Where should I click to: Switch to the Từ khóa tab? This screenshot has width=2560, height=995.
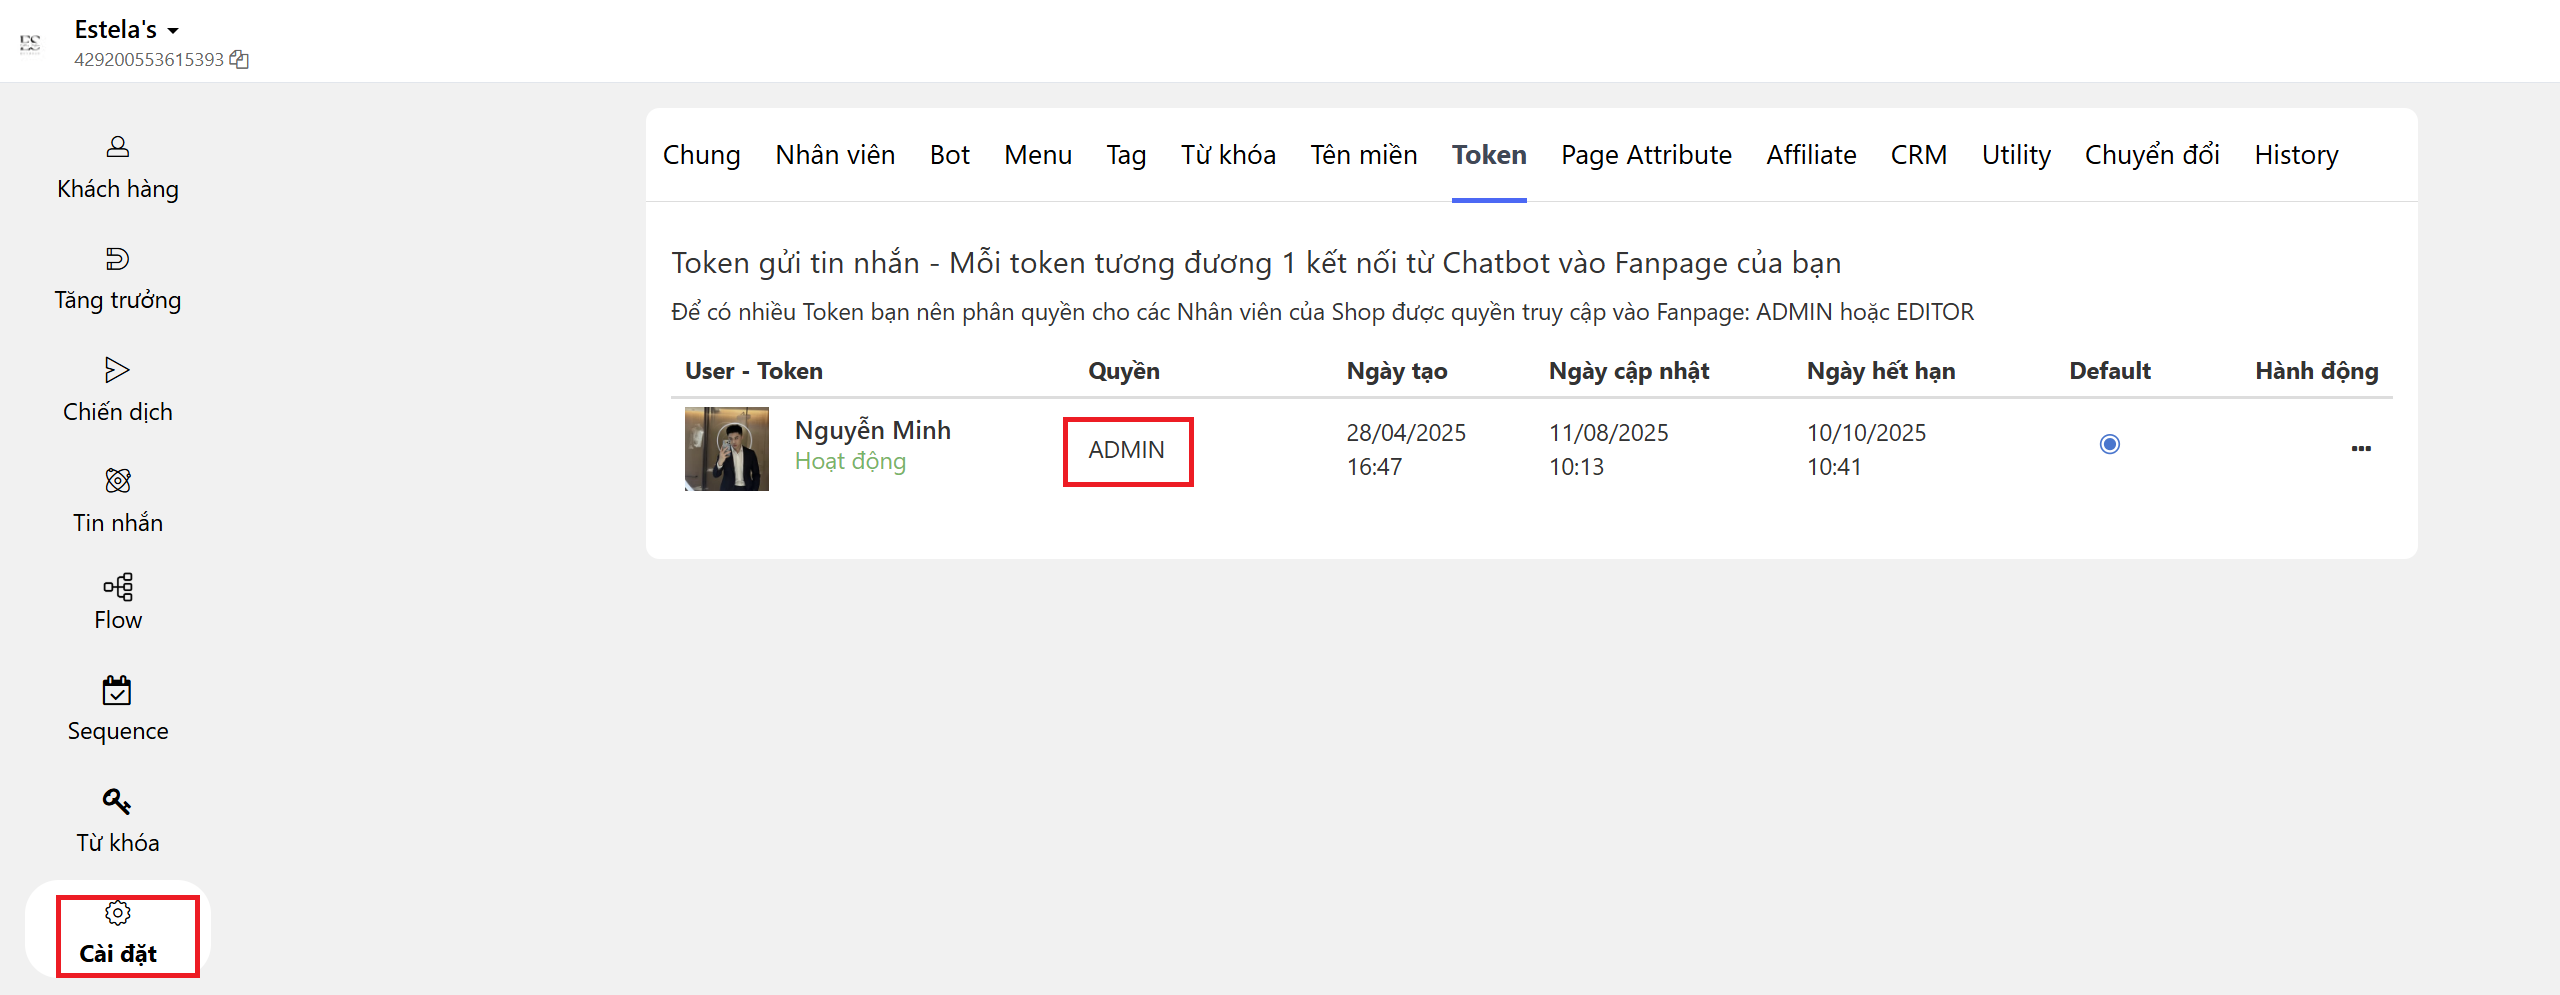pyautogui.click(x=1228, y=155)
